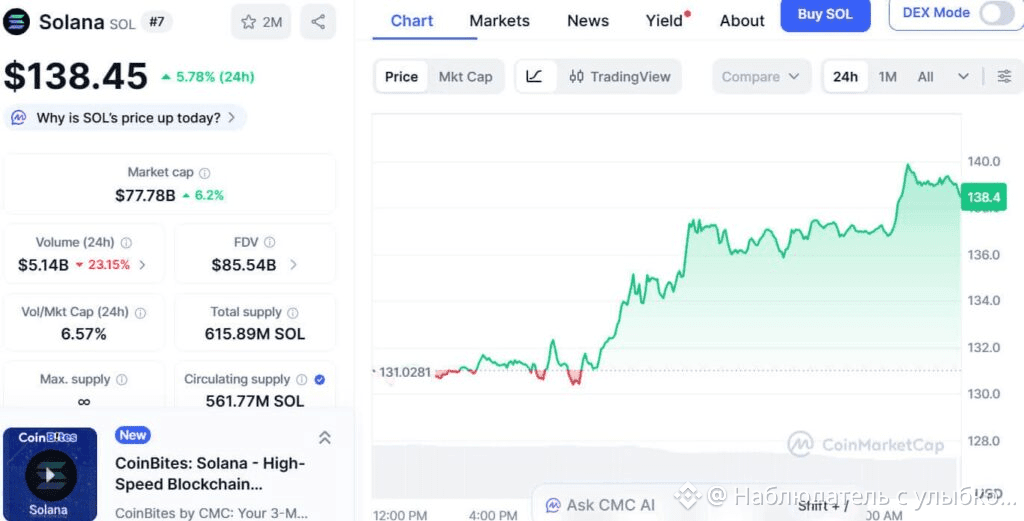Open the News tab
The height and width of the screenshot is (521, 1024).
[x=588, y=20]
